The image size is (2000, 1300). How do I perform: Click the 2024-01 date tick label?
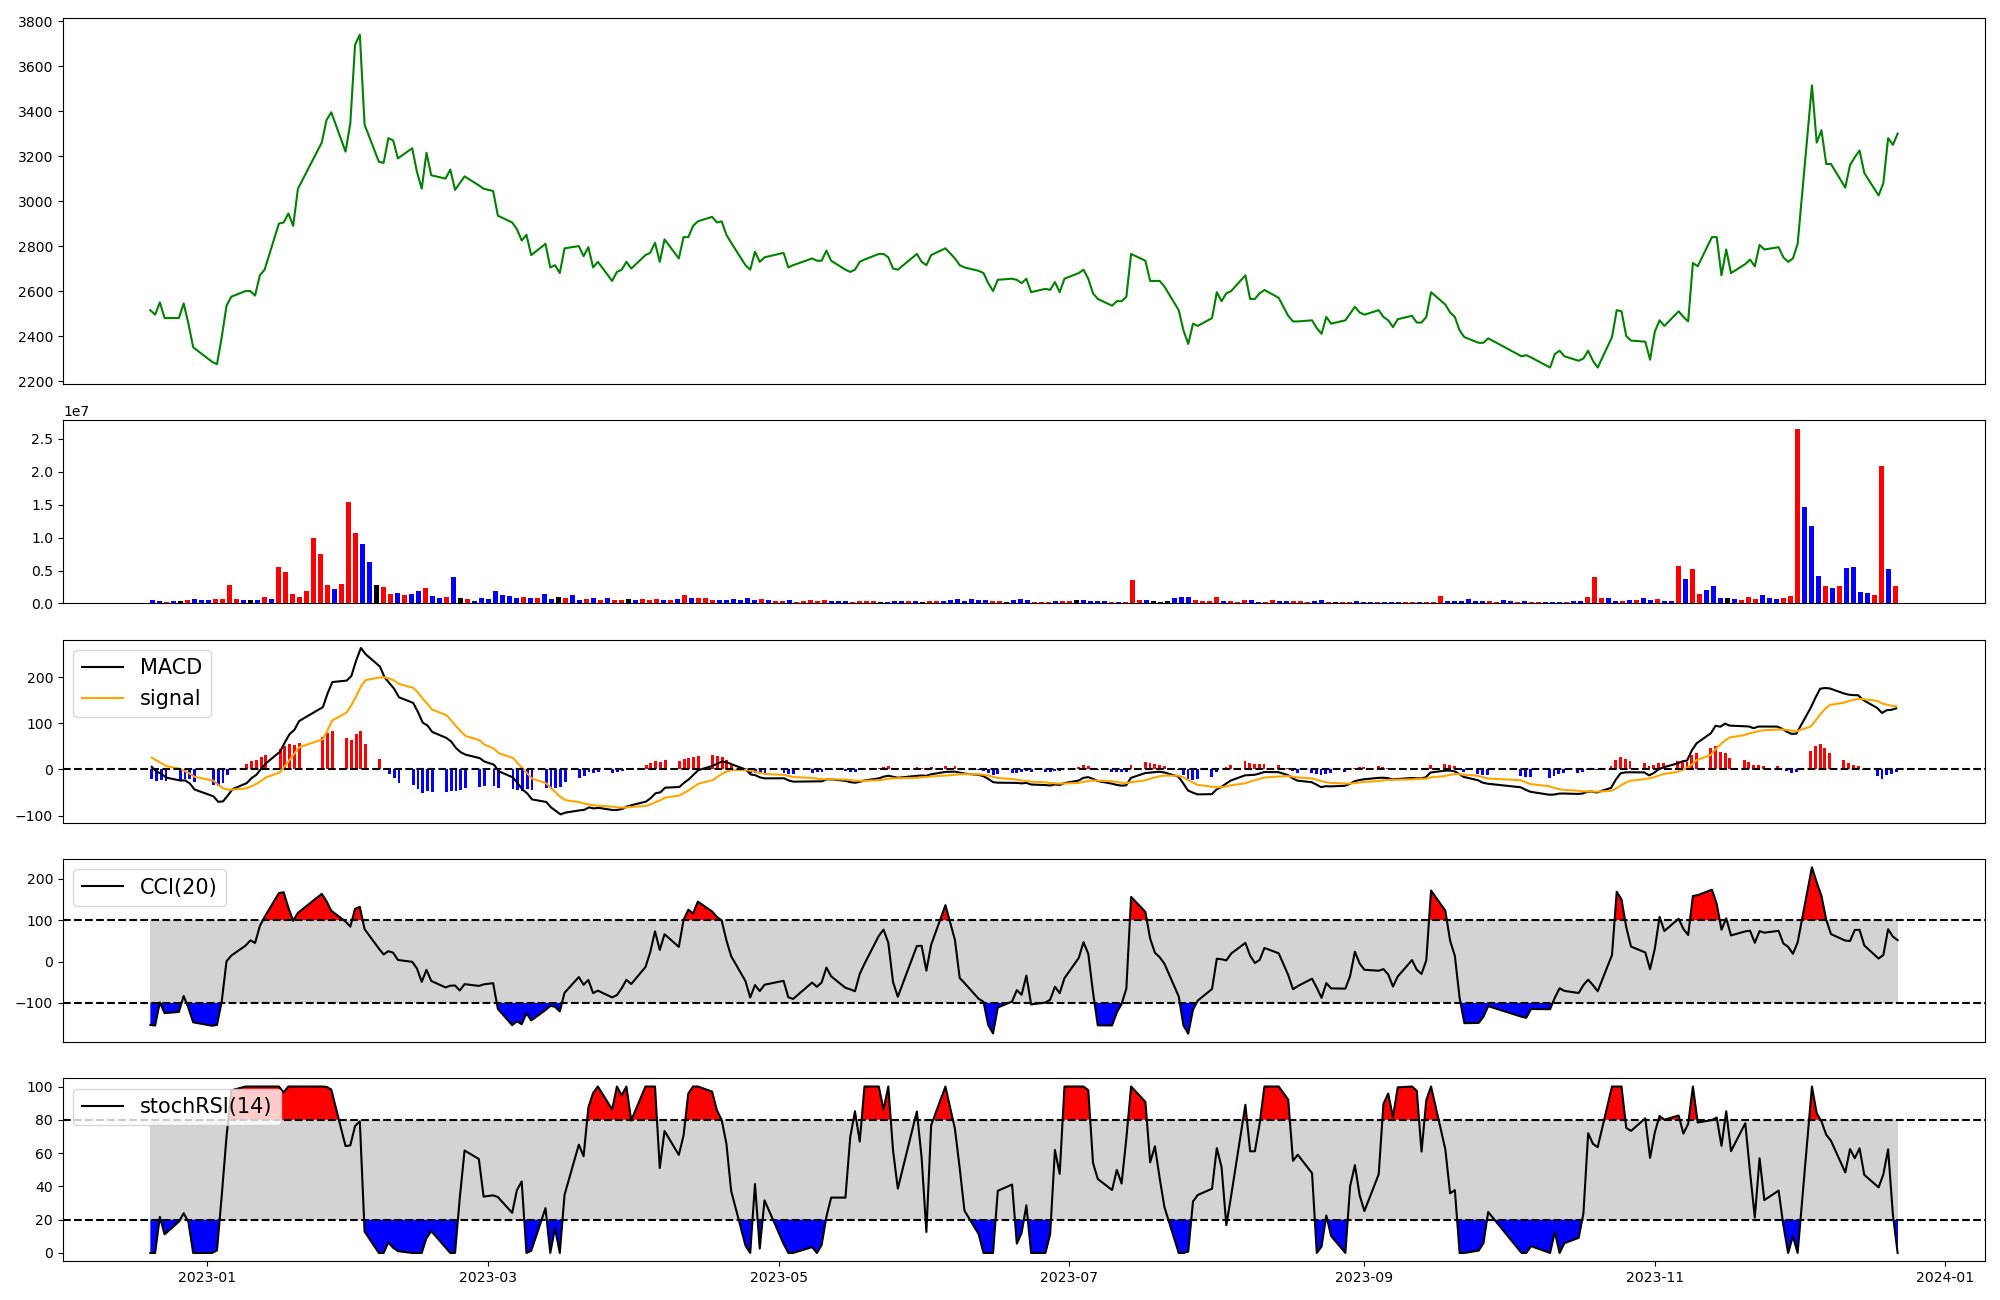pos(1945,1277)
